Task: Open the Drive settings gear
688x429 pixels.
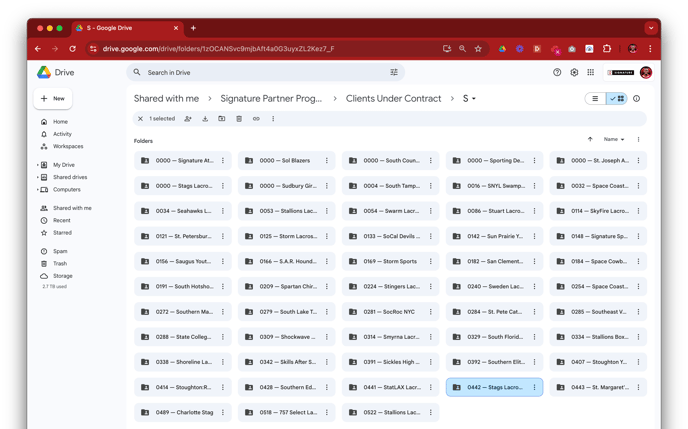Action: pyautogui.click(x=574, y=72)
